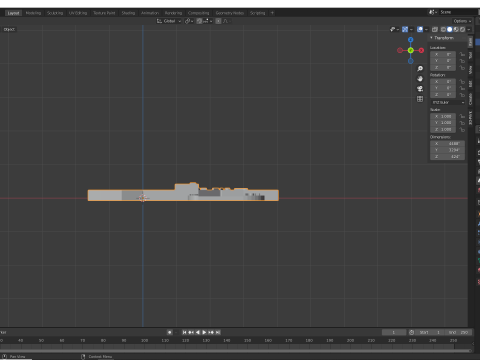480x360 pixels.
Task: Collapse the Transform panel
Action: tap(431, 38)
